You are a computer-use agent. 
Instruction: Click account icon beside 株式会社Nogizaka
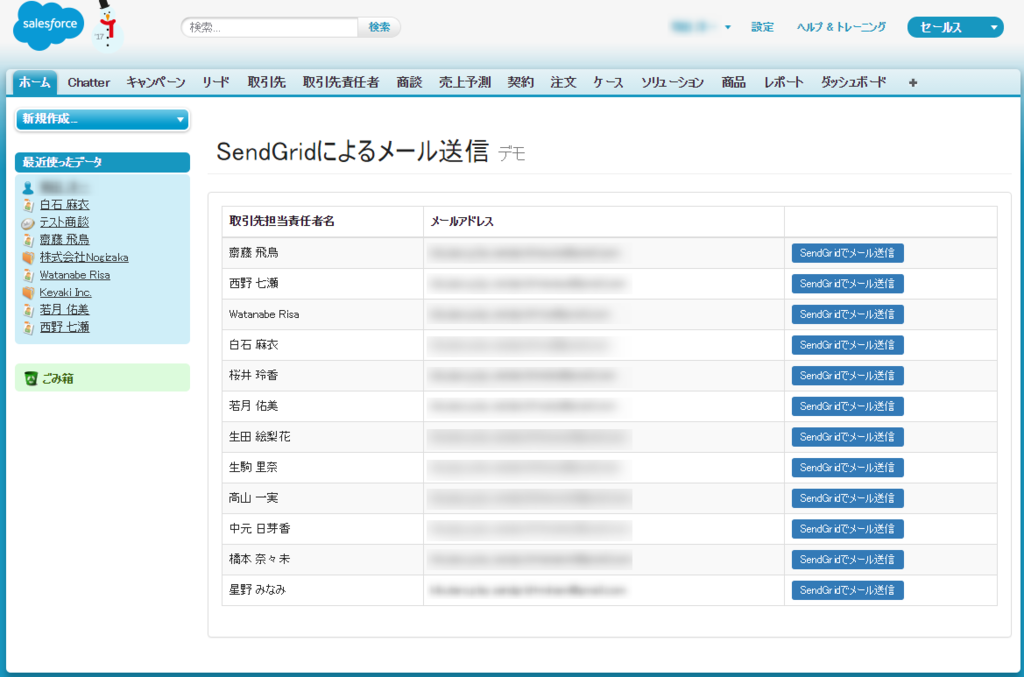28,257
